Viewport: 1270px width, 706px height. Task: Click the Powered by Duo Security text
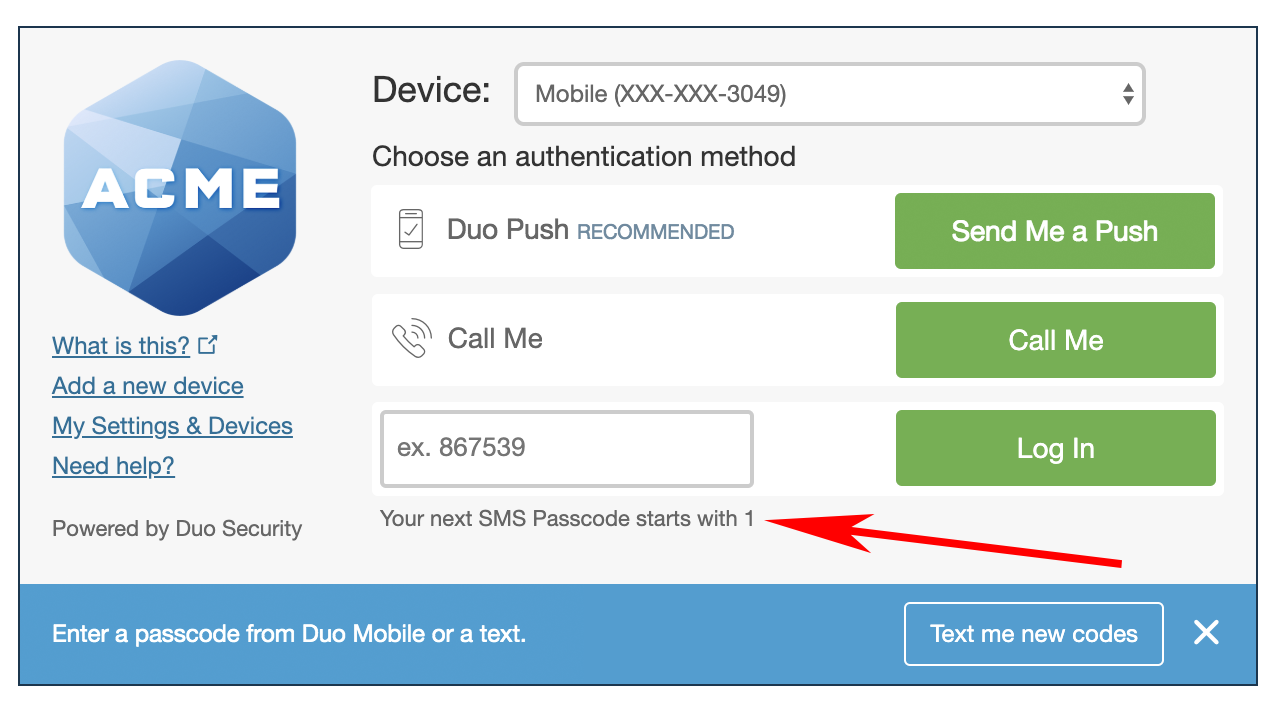click(176, 528)
